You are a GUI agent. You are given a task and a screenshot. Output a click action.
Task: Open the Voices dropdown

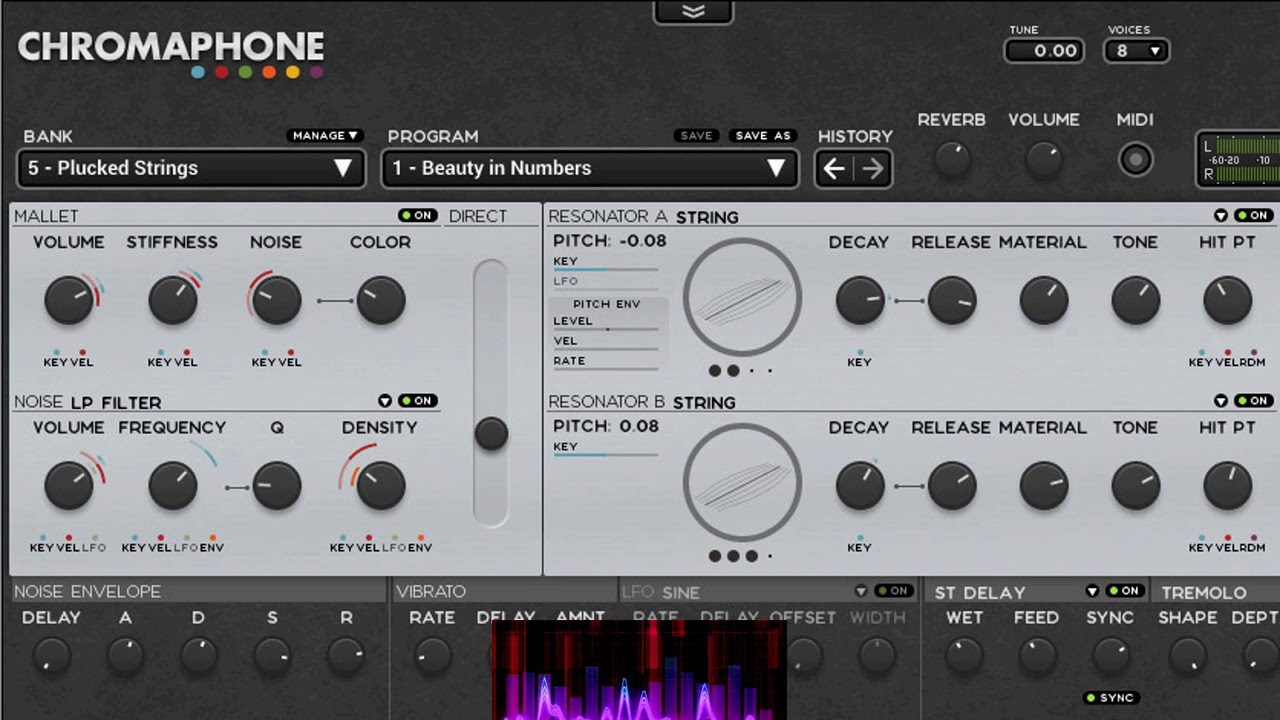(1136, 51)
